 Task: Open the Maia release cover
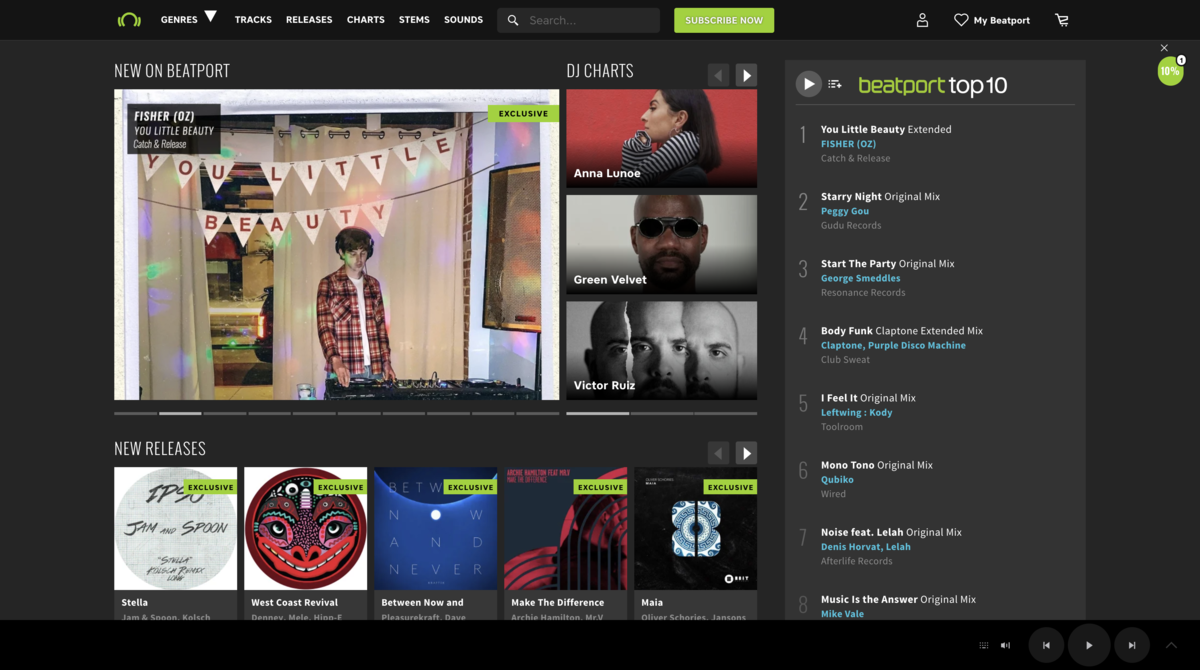[695, 529]
